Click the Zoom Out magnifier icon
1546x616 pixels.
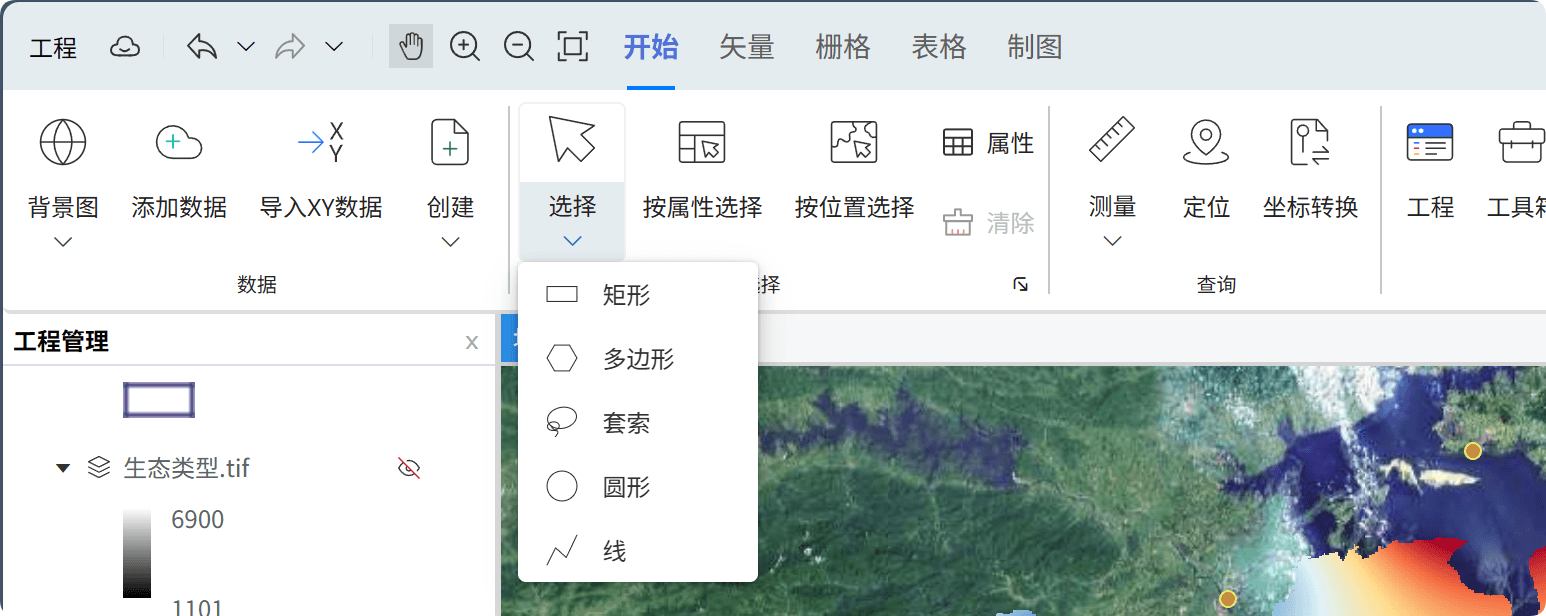(x=518, y=46)
